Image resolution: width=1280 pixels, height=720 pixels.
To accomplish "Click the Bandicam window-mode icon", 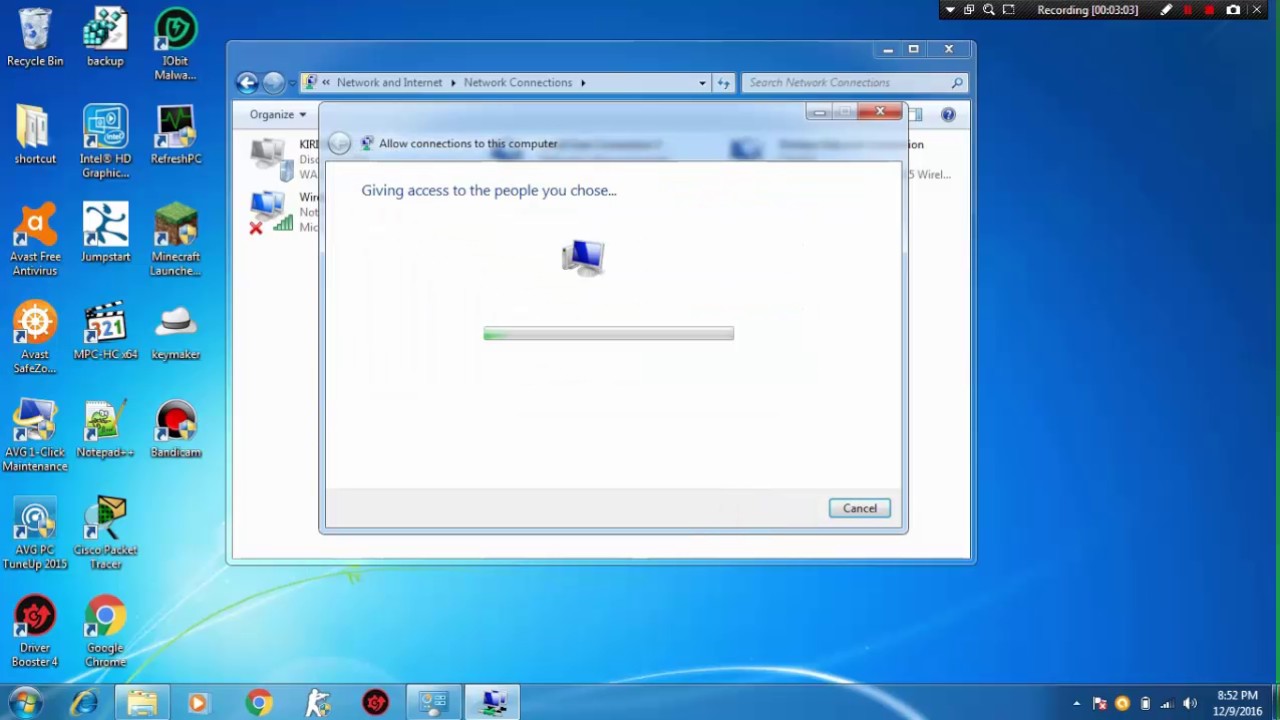I will [969, 10].
